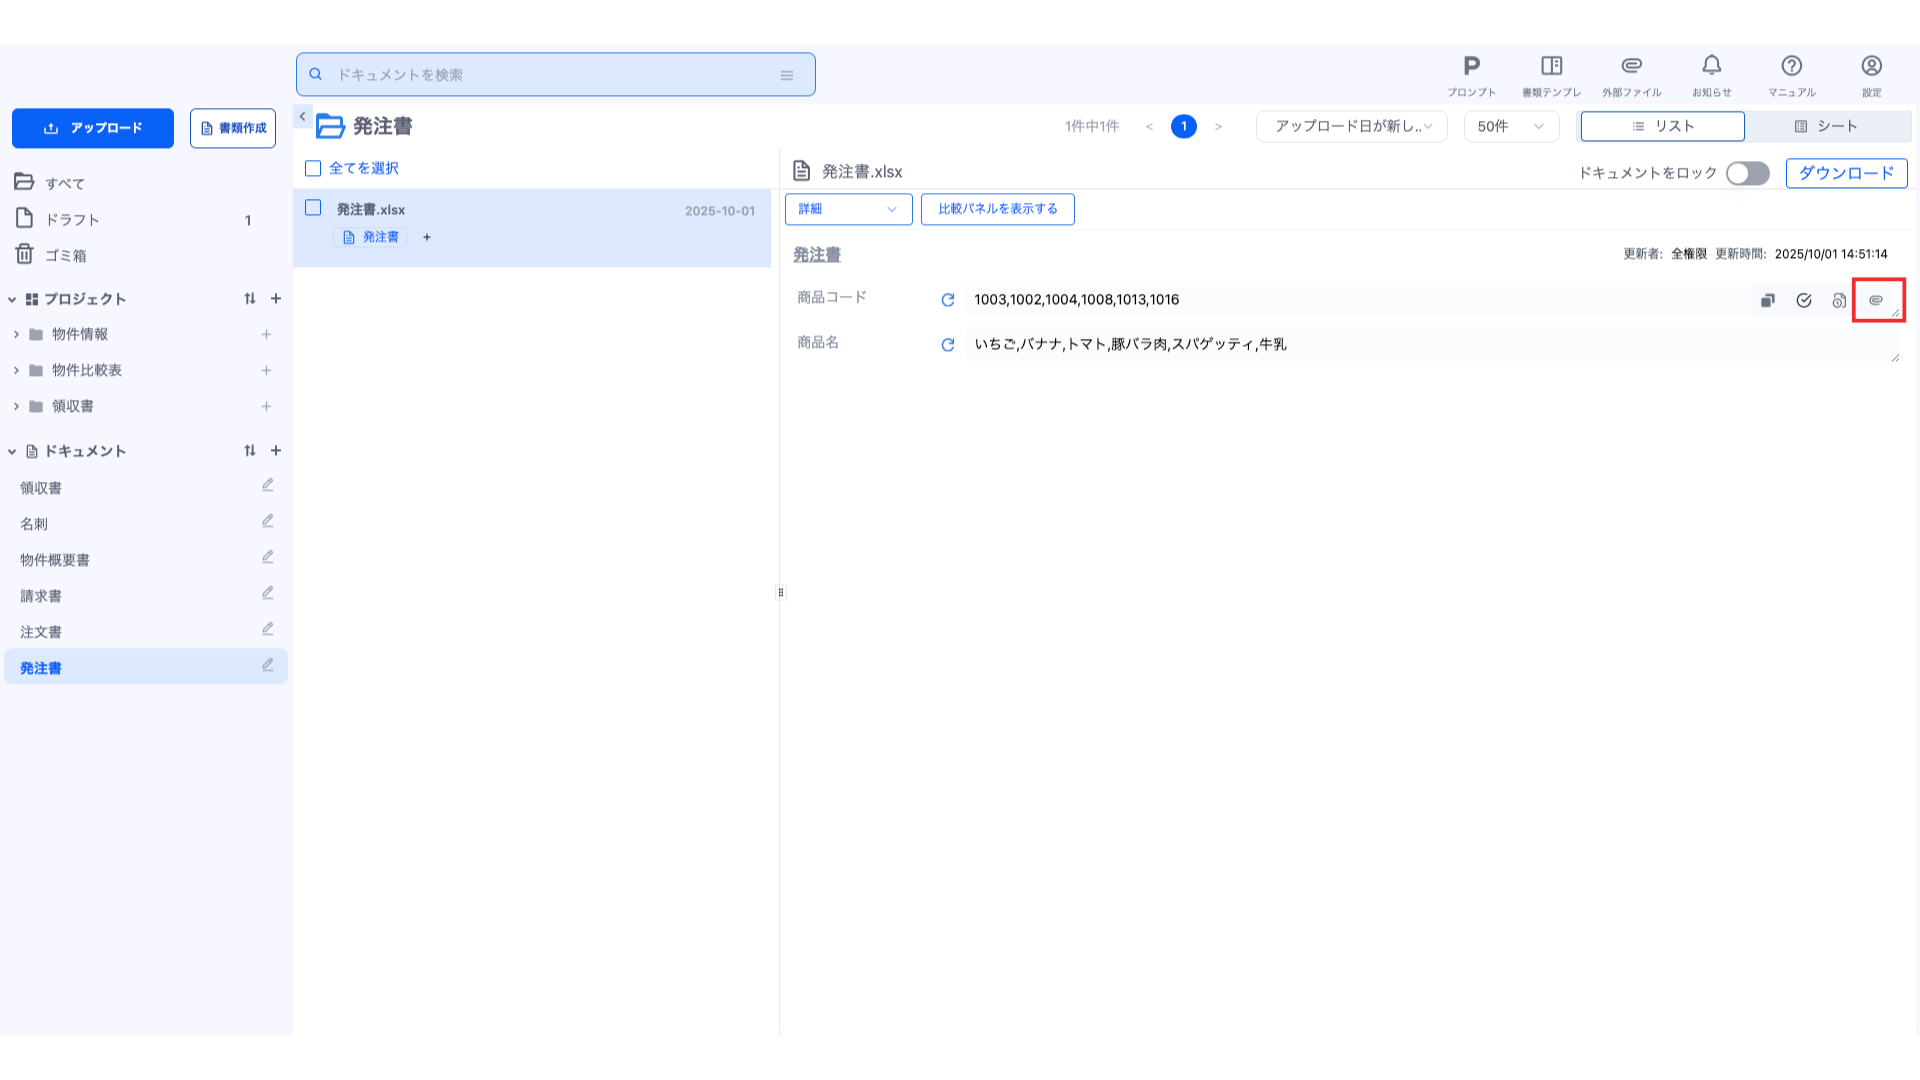Viewport: 1920px width, 1080px height.
Task: Switch to the シート view tab
Action: coord(1826,126)
